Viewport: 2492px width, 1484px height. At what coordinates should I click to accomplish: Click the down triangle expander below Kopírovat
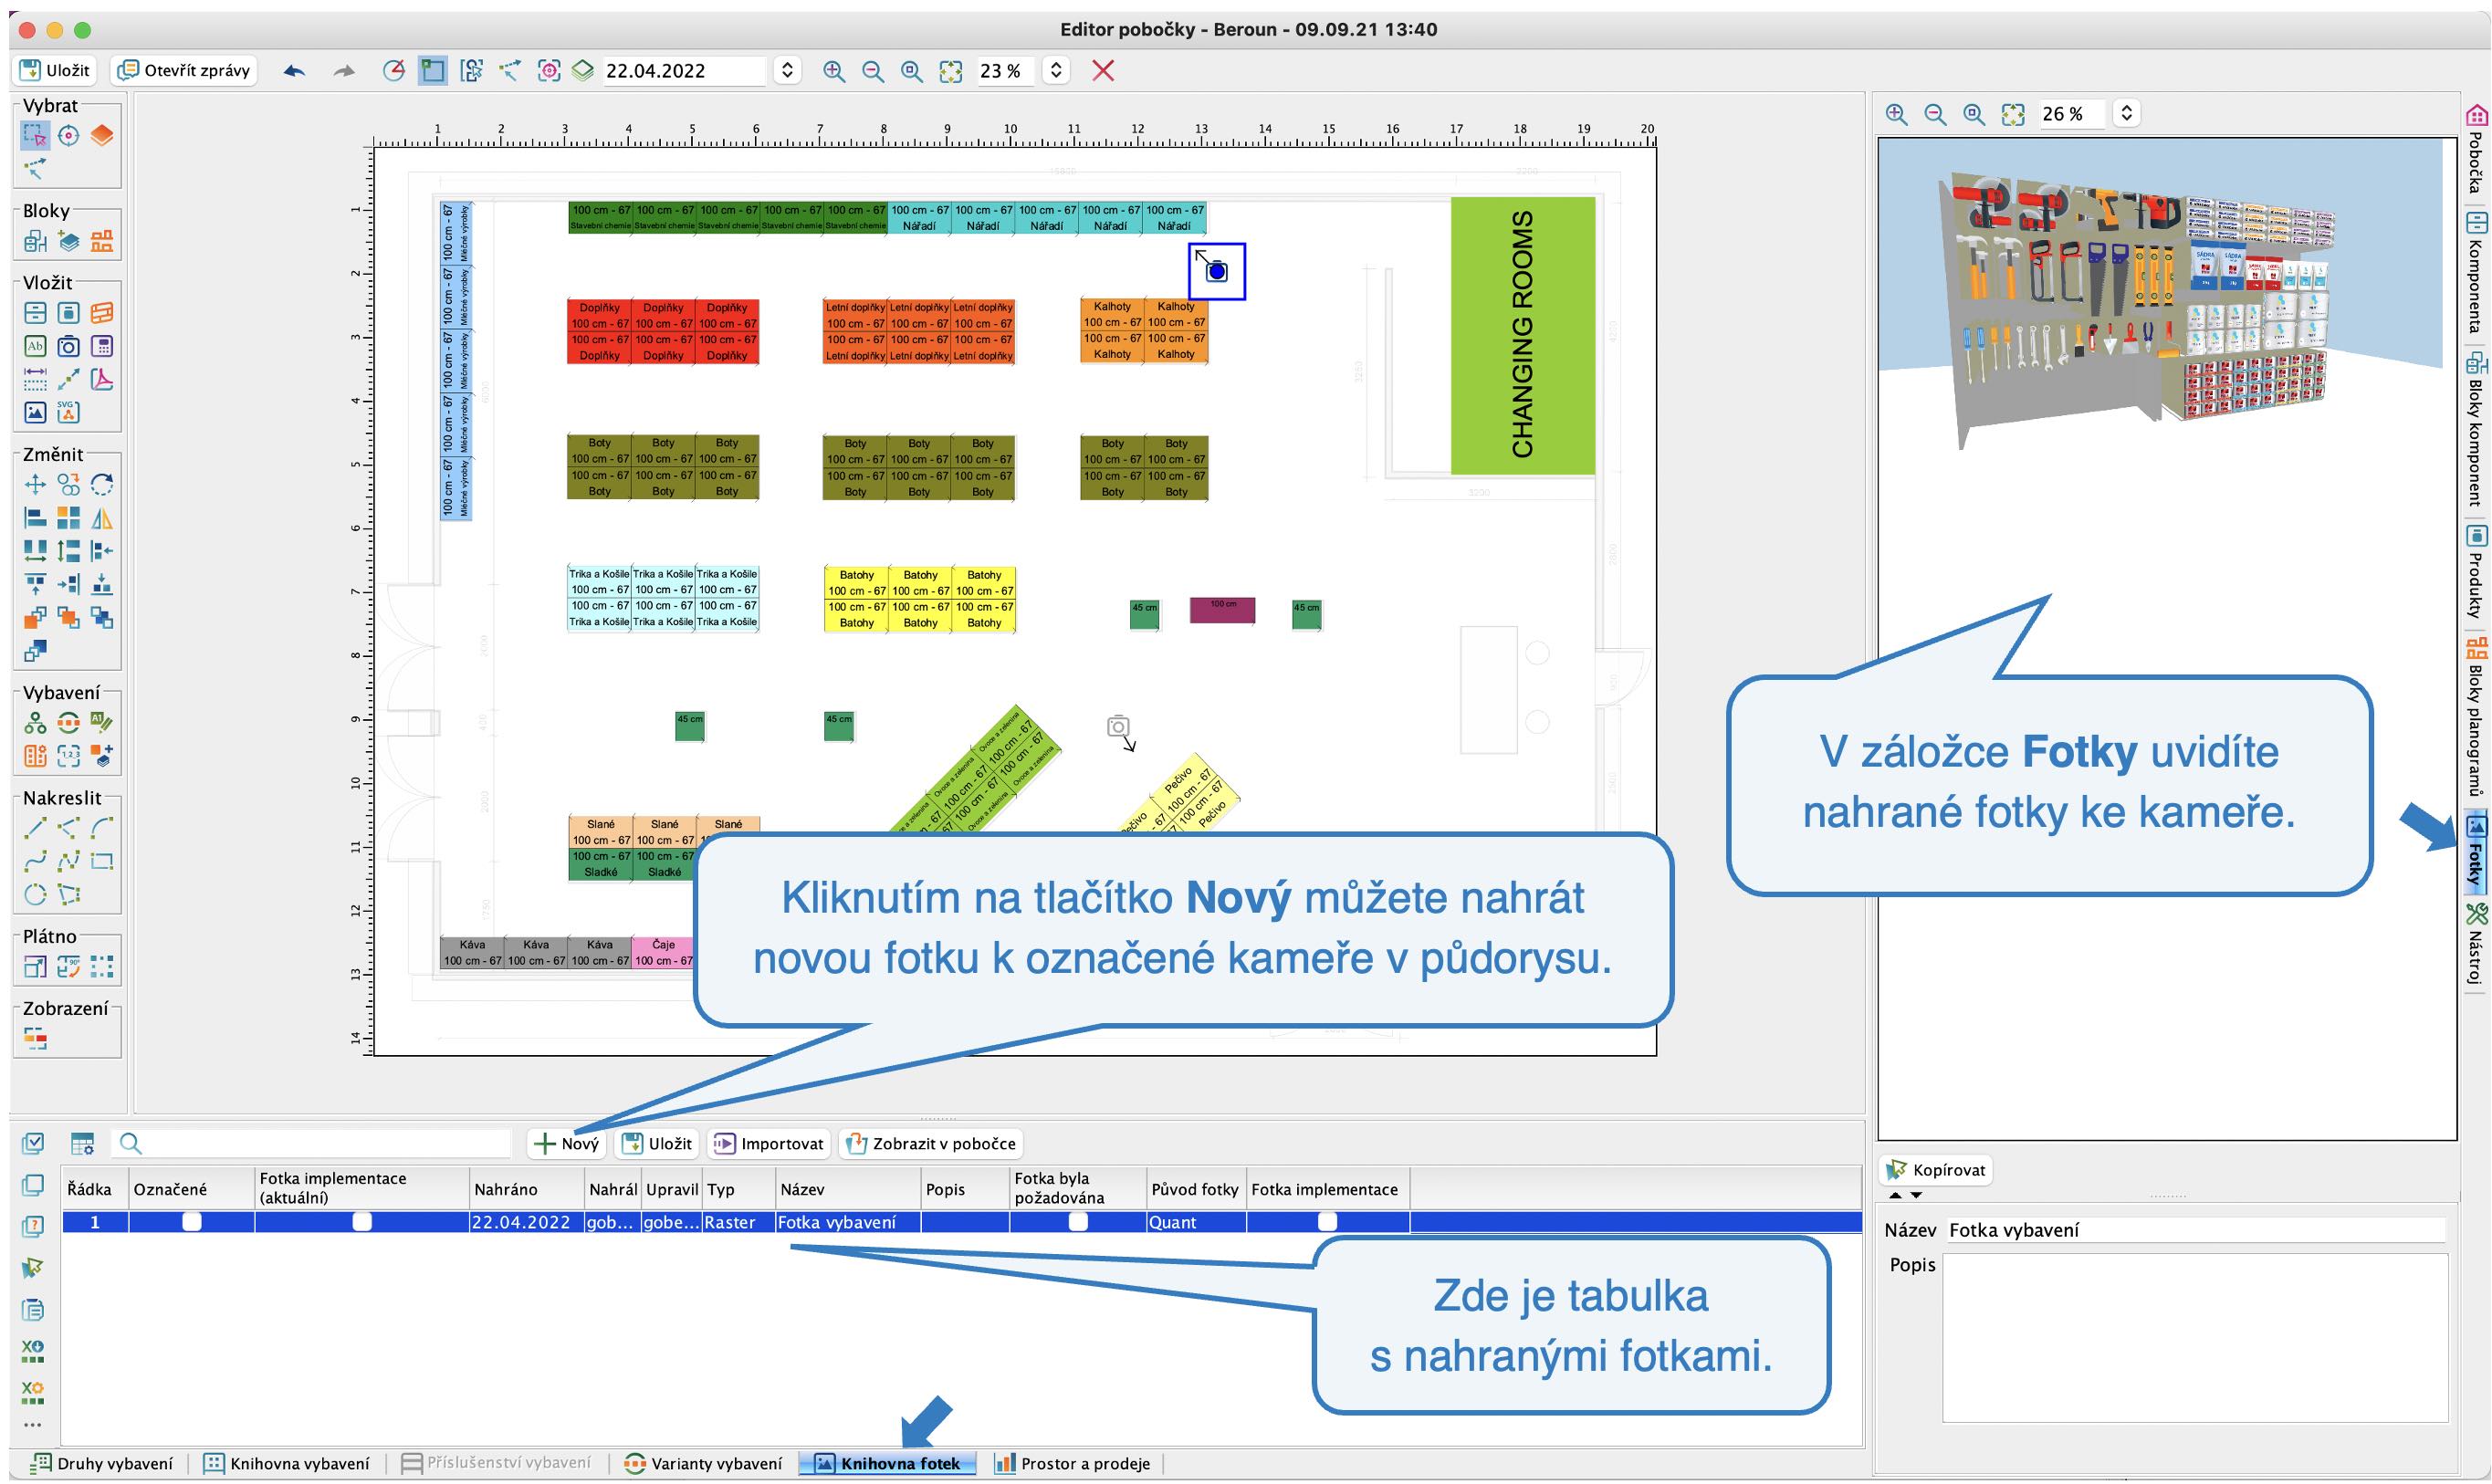[x=1916, y=1195]
